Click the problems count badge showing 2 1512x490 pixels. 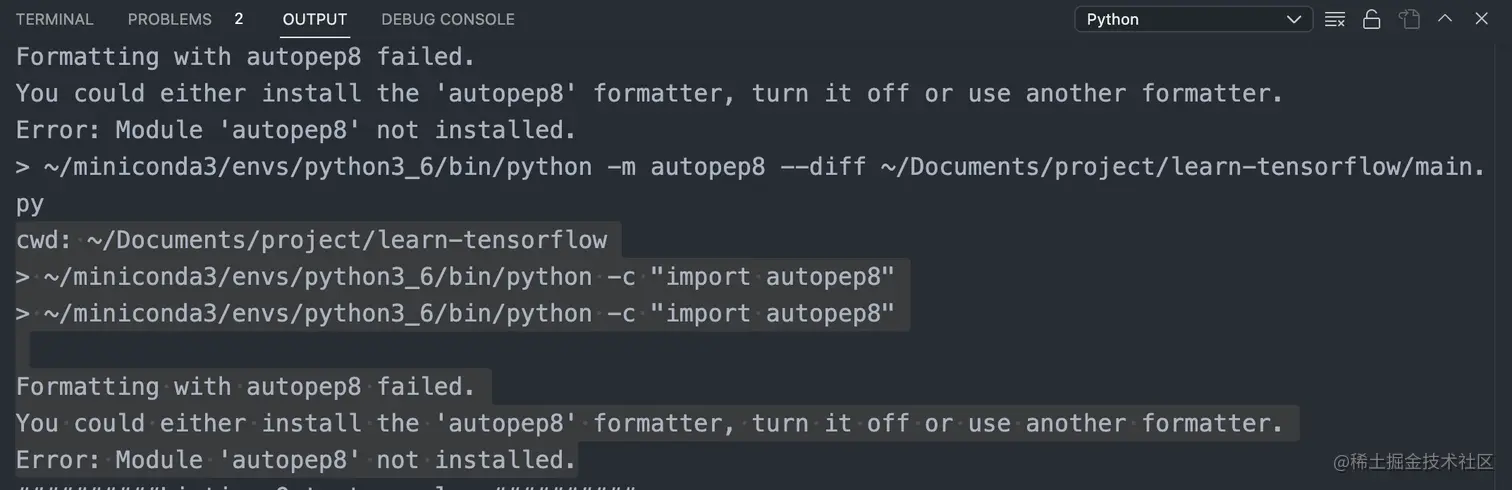click(239, 19)
